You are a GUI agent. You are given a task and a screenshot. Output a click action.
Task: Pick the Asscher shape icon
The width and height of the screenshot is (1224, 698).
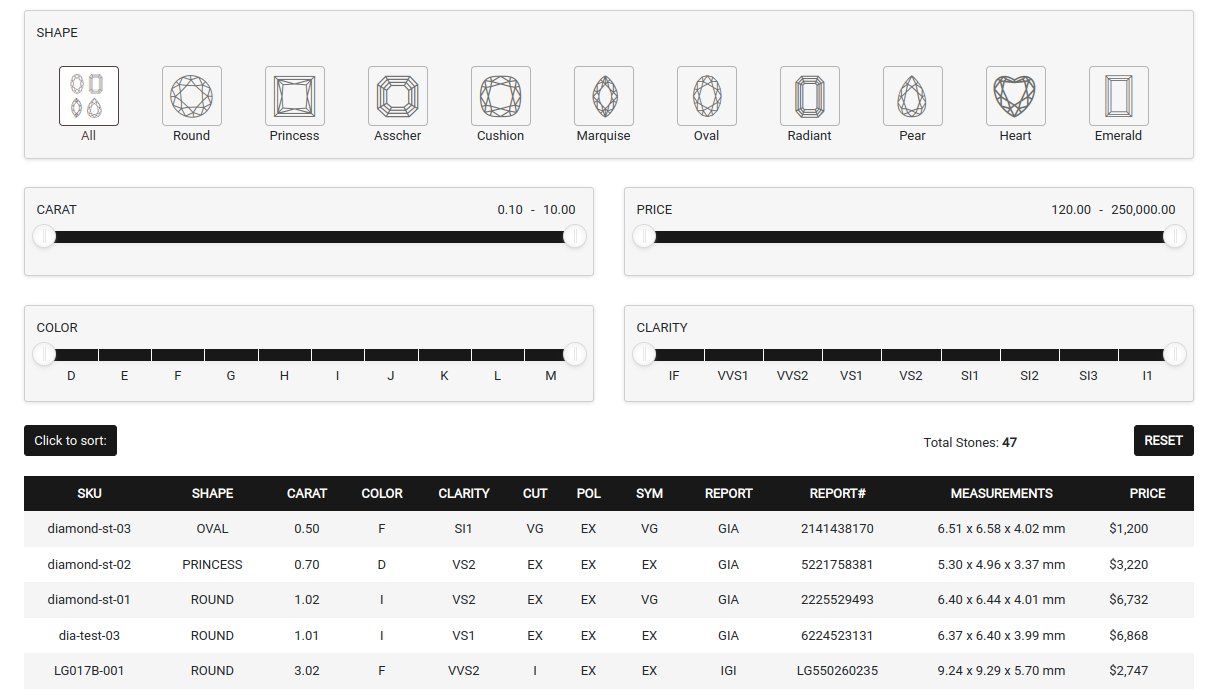click(x=397, y=97)
